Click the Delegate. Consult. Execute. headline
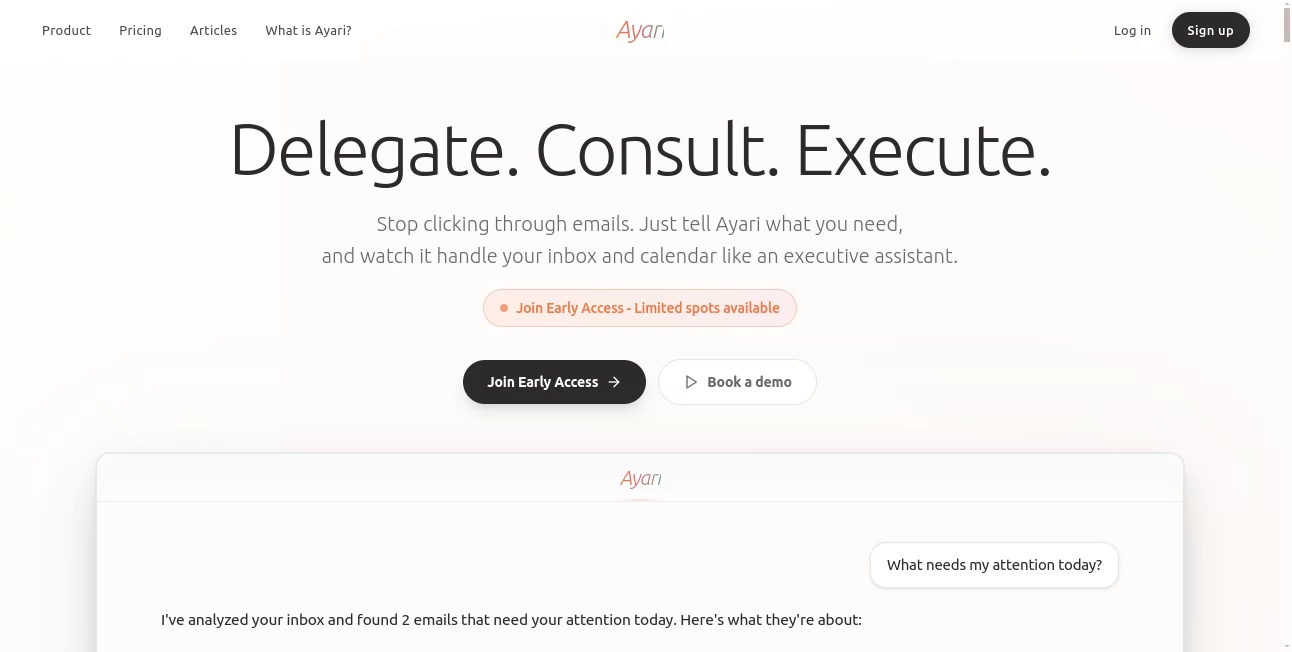Screen dimensions: 1292x652 pos(640,150)
